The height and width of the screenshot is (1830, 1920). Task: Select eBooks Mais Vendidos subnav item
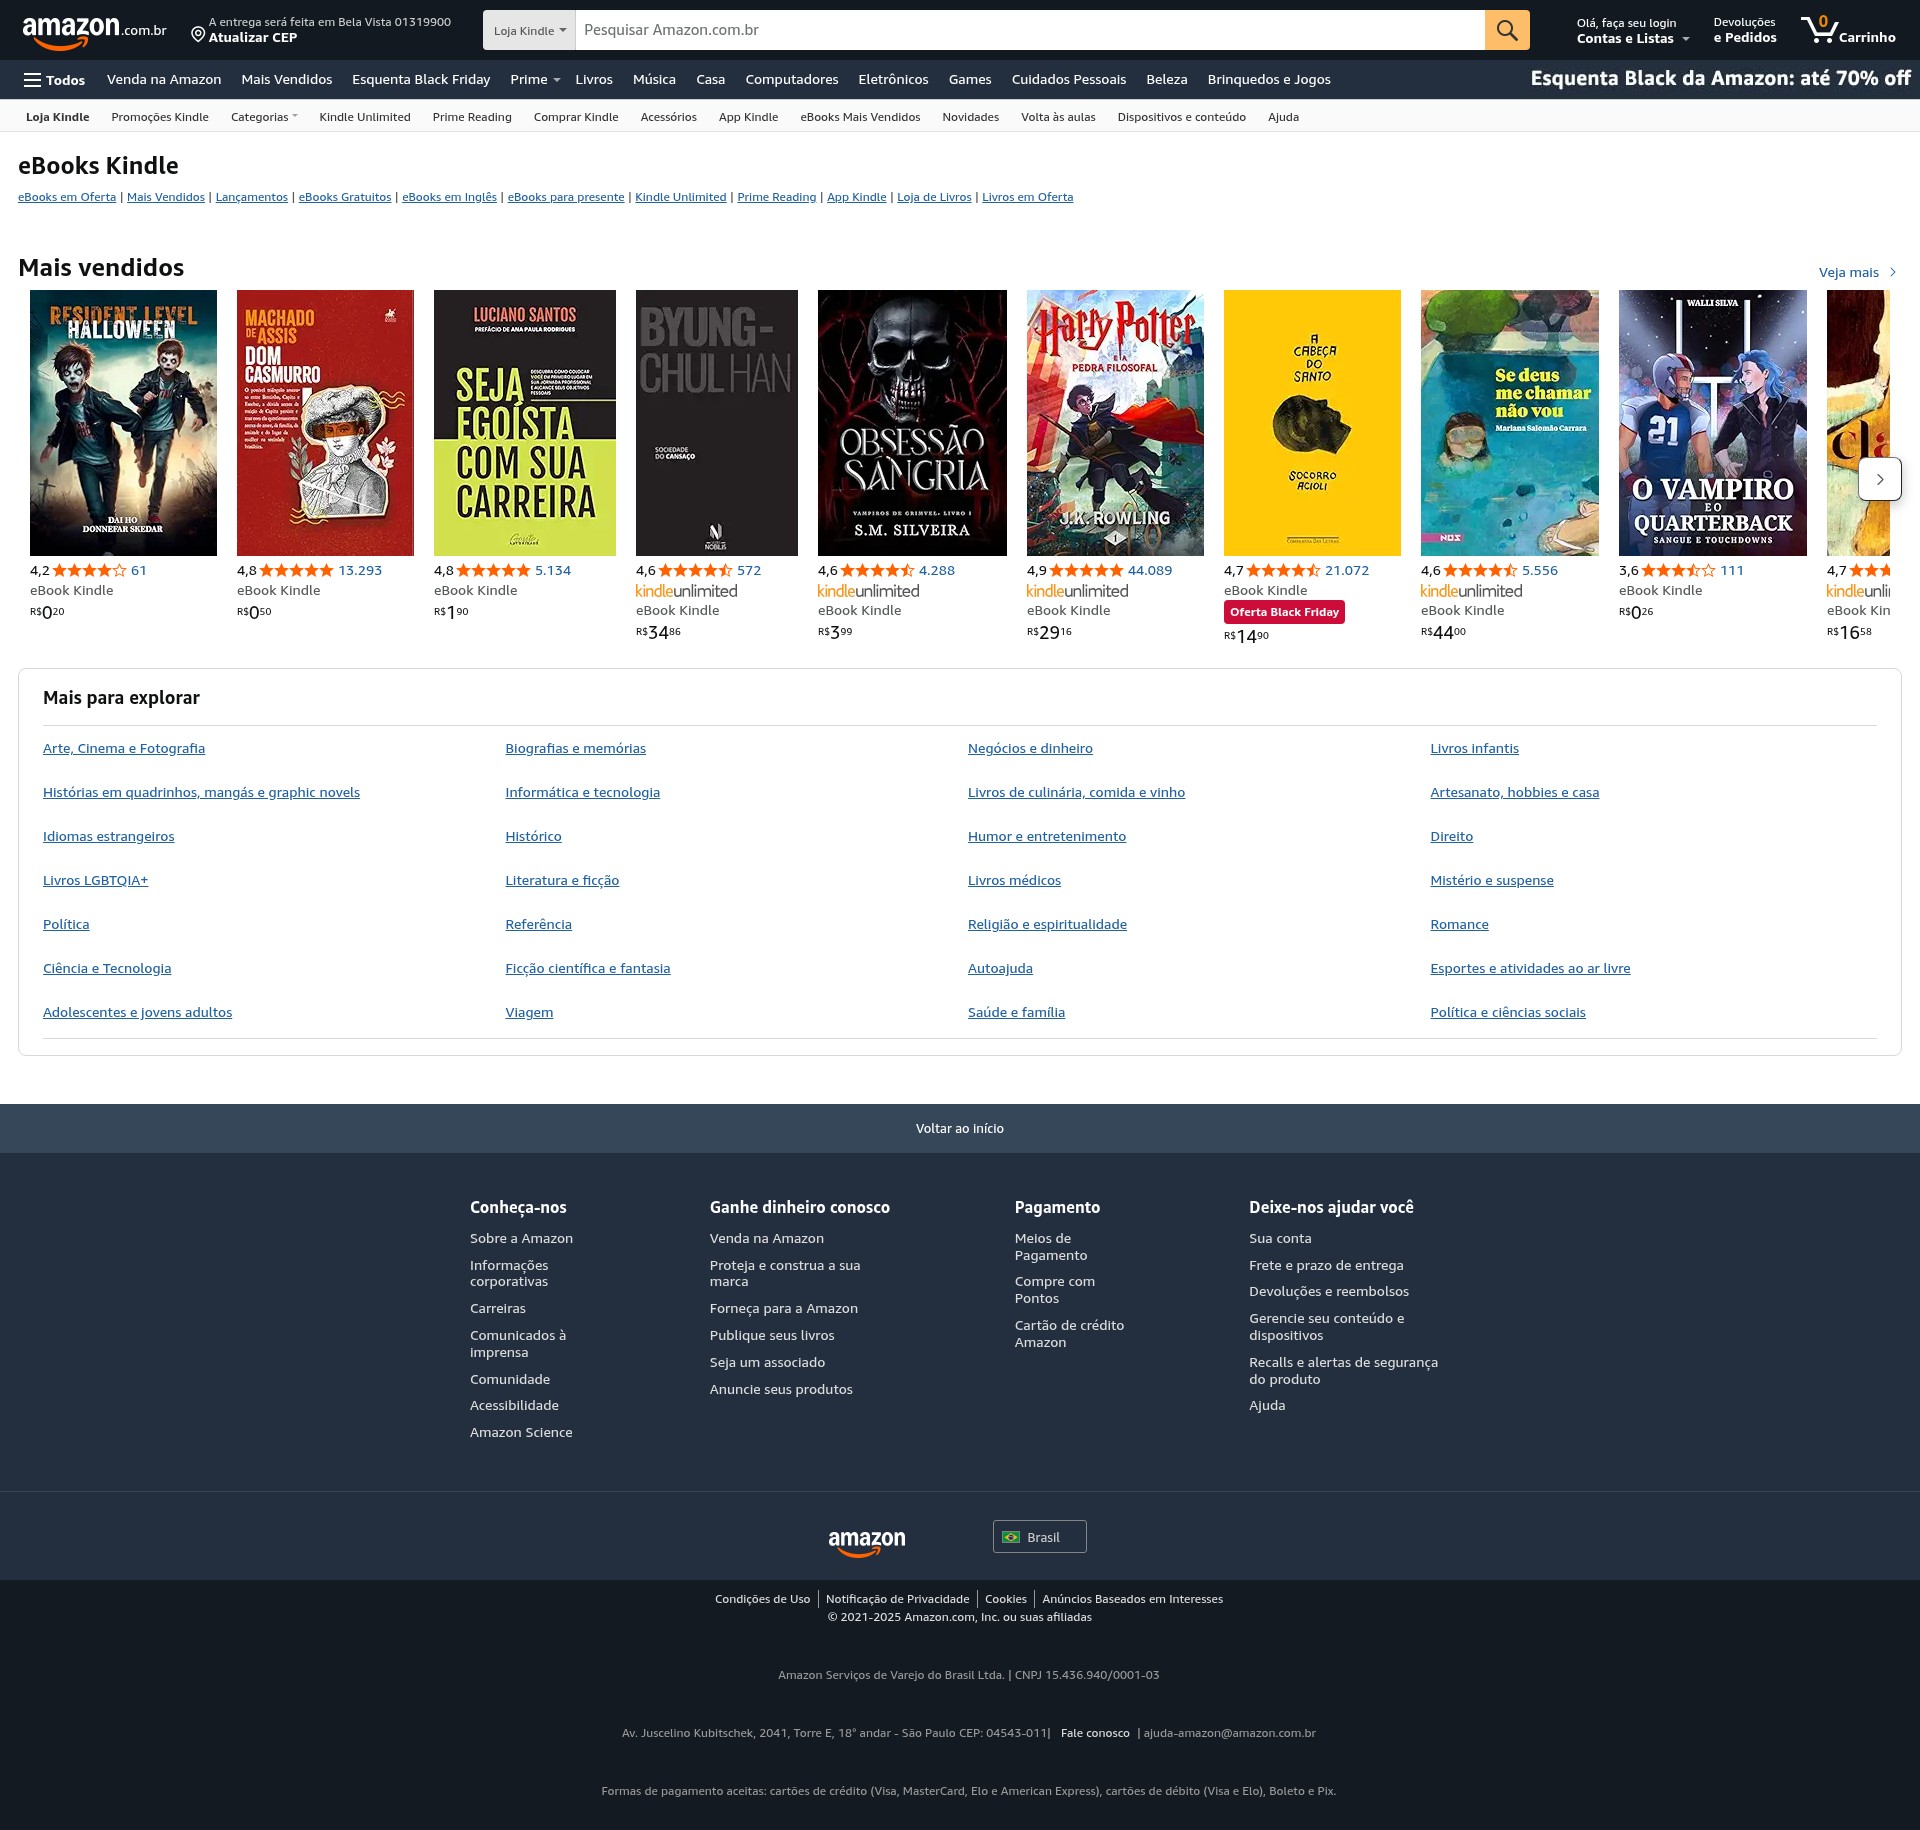click(x=860, y=117)
